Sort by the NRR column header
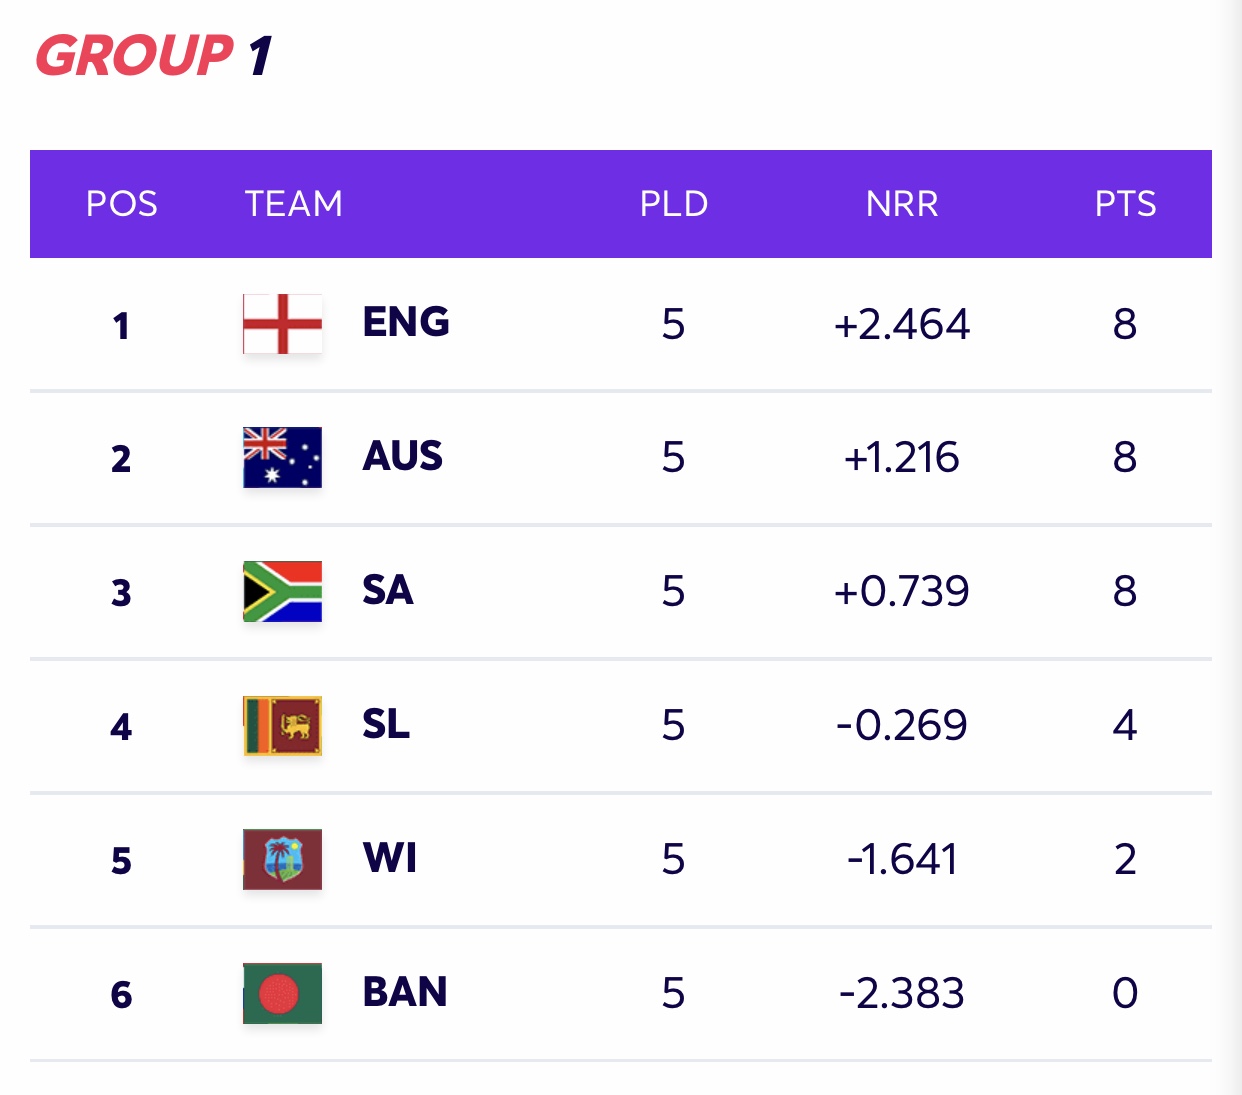 click(902, 204)
